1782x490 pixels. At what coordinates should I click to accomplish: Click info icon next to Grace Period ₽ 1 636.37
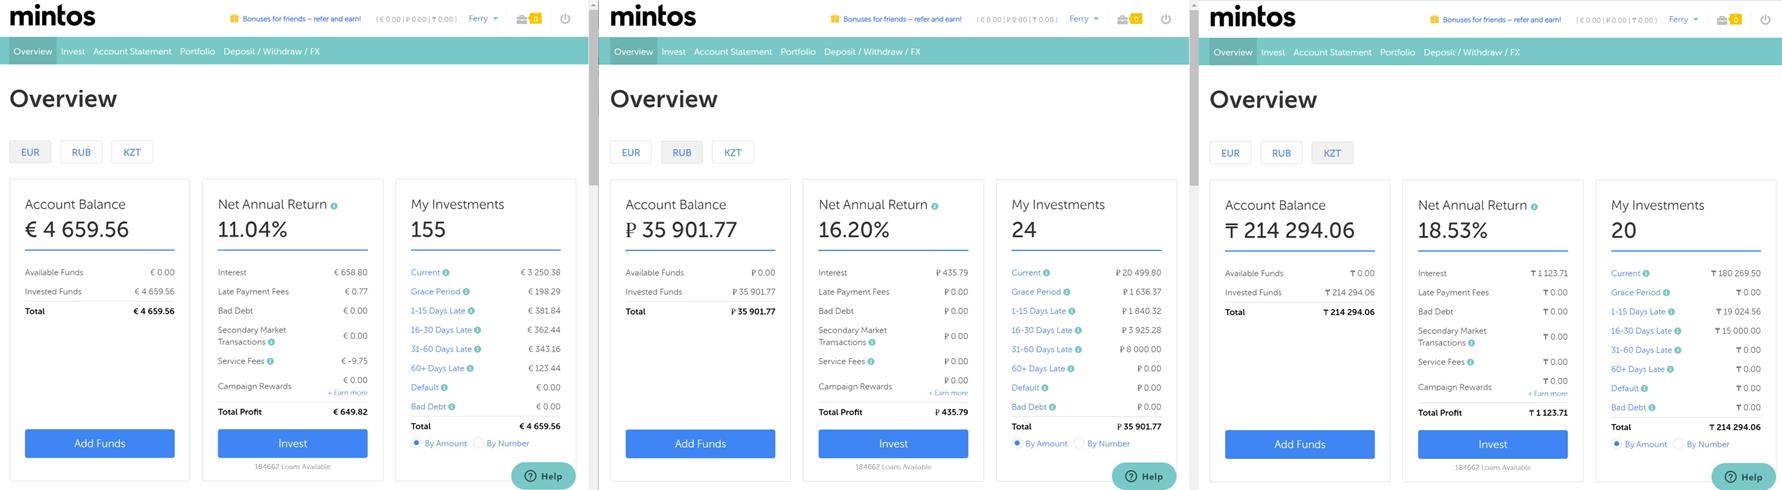[1067, 292]
